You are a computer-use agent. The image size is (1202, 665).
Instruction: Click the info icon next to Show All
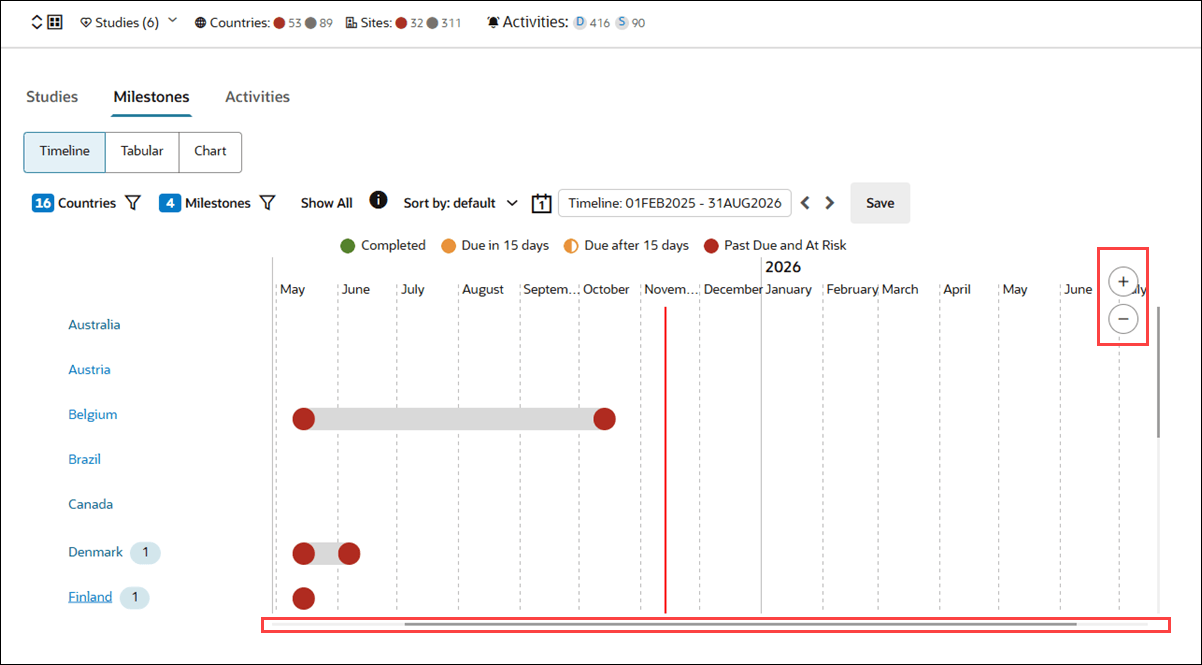point(378,200)
